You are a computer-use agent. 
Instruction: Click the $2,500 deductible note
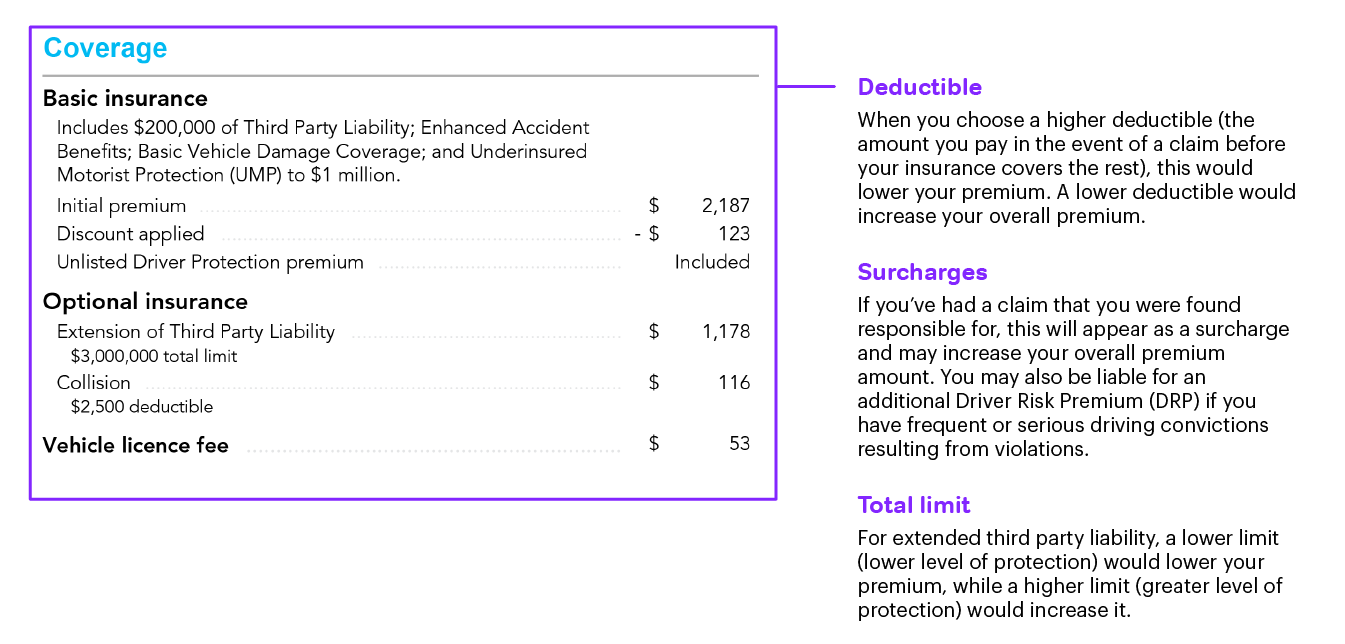(x=142, y=407)
